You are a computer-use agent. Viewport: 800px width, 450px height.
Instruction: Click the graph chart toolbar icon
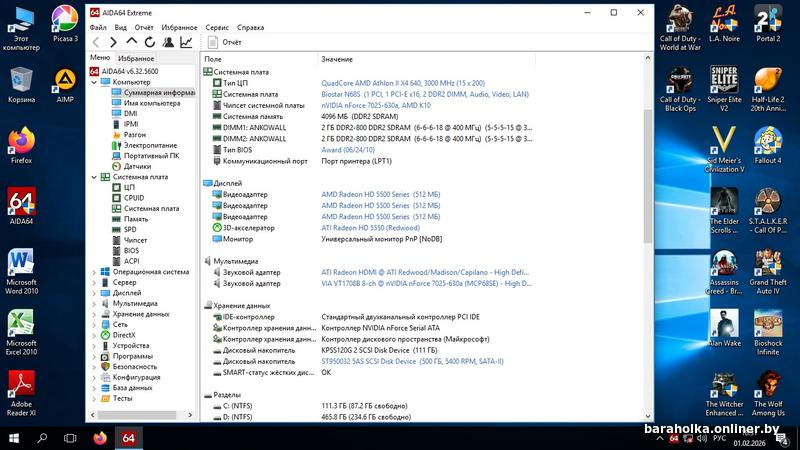[x=185, y=42]
